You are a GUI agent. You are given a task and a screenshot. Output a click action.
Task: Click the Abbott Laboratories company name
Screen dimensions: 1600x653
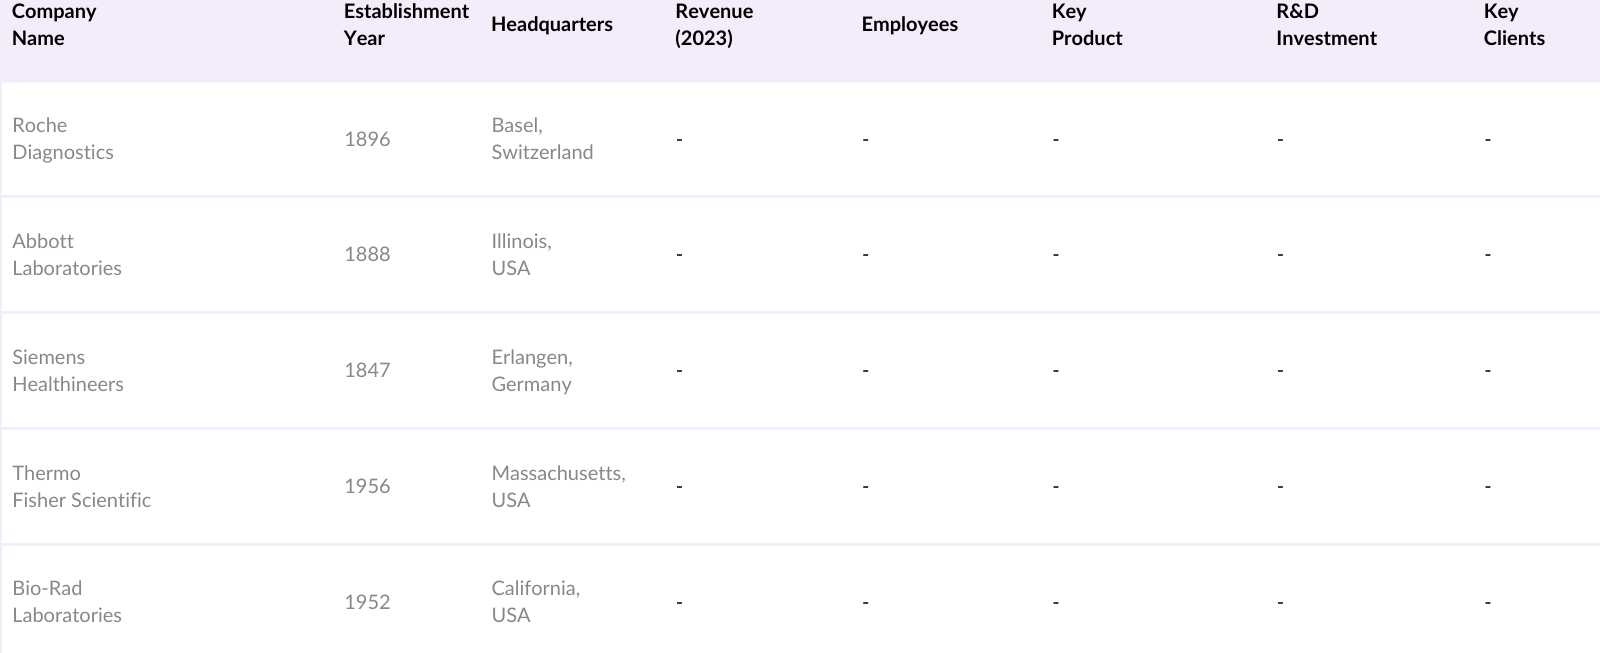pyautogui.click(x=67, y=255)
